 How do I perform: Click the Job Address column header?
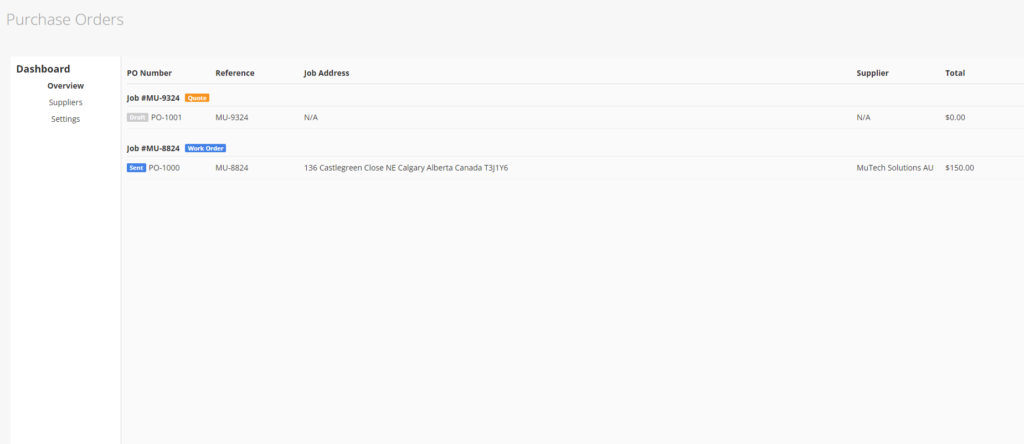point(327,73)
